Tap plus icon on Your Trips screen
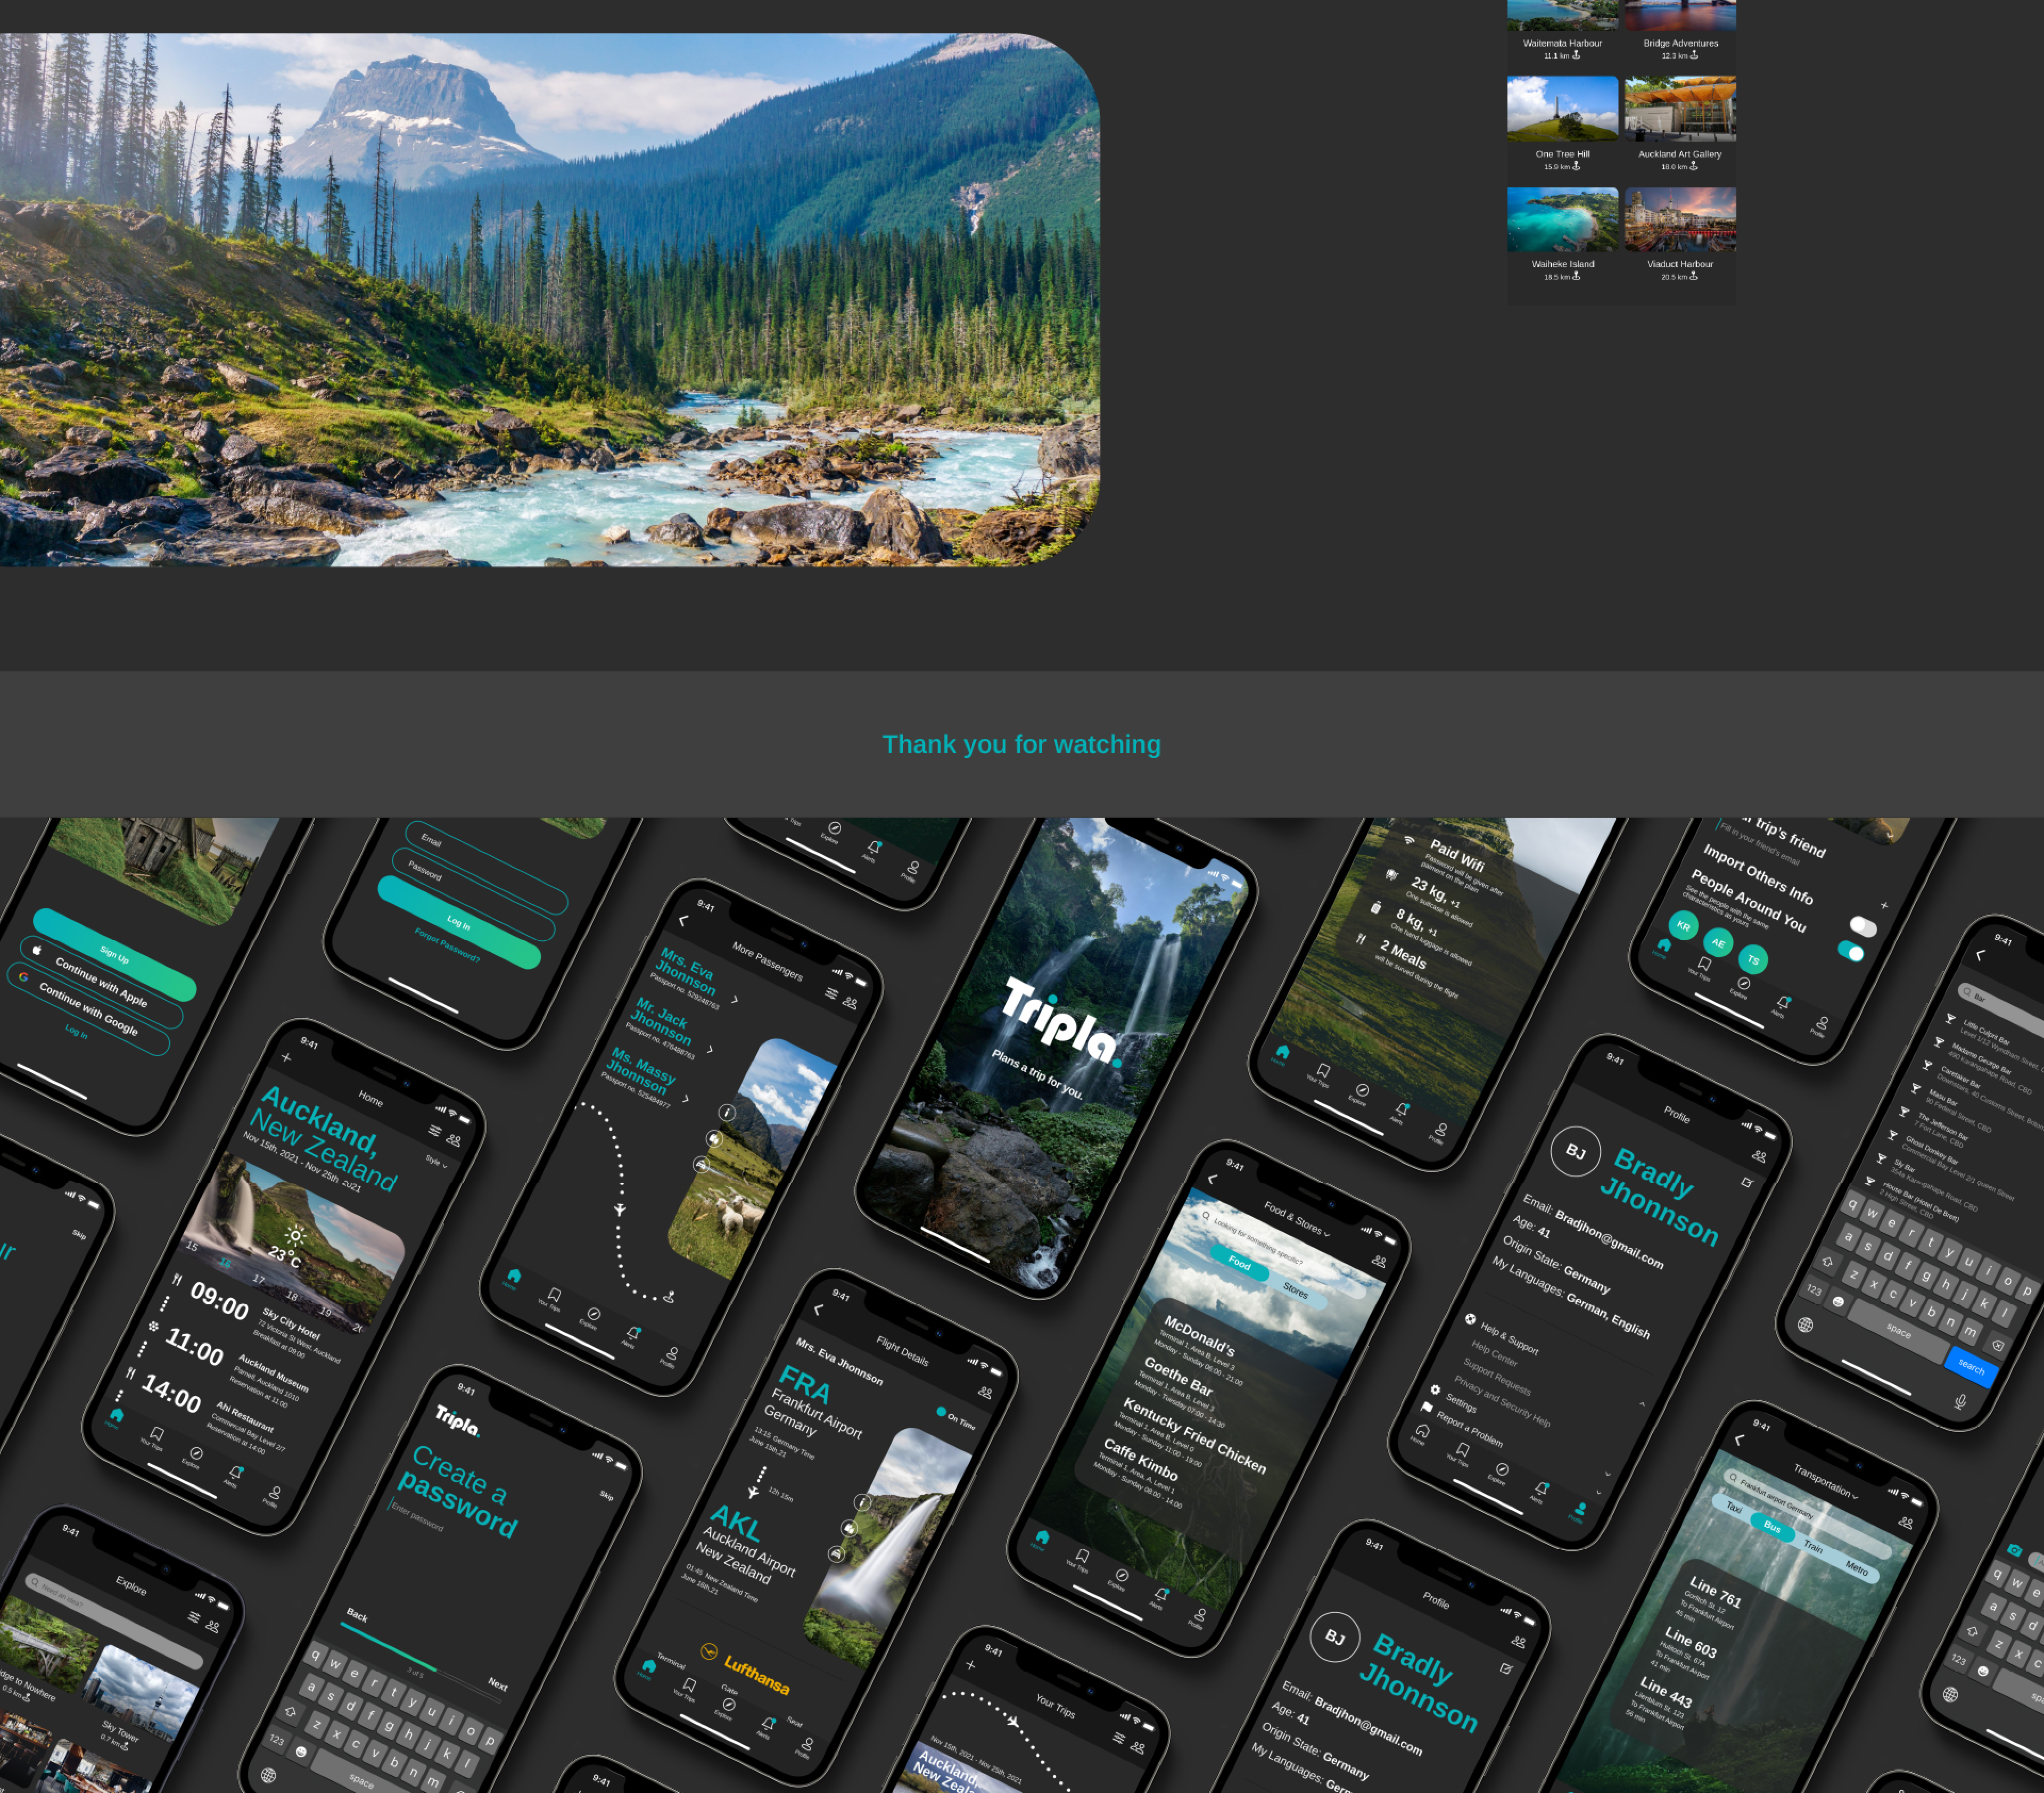2044x1793 pixels. pyautogui.click(x=970, y=1665)
